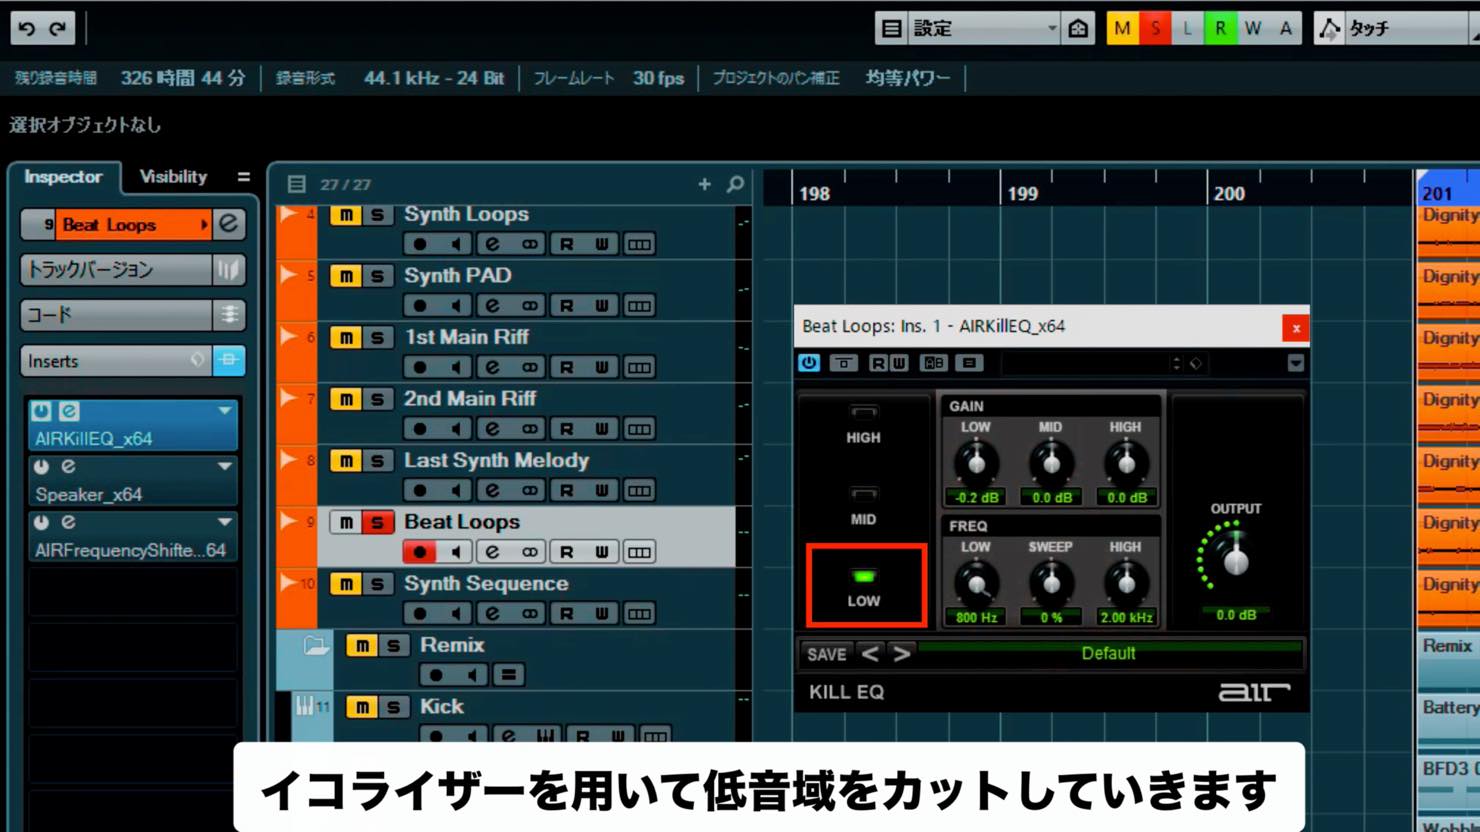This screenshot has width=1480, height=832.
Task: Click the write automation W on 1st Main Riff track
Action: [602, 367]
